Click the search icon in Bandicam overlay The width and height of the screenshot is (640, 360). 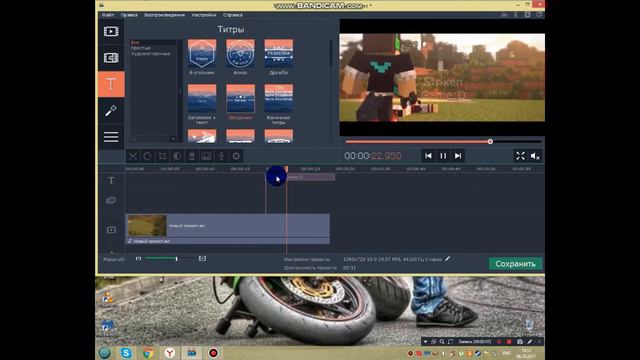click(442, 341)
